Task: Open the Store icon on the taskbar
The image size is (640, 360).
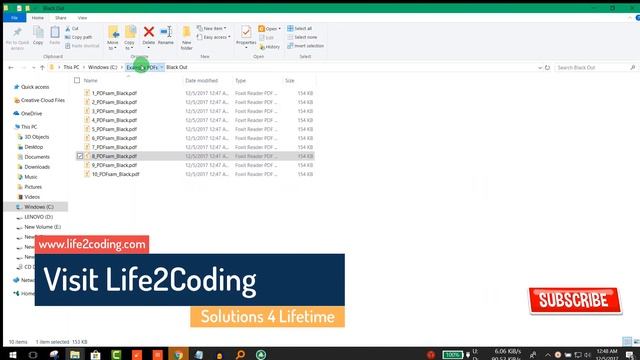Action: coord(96,354)
